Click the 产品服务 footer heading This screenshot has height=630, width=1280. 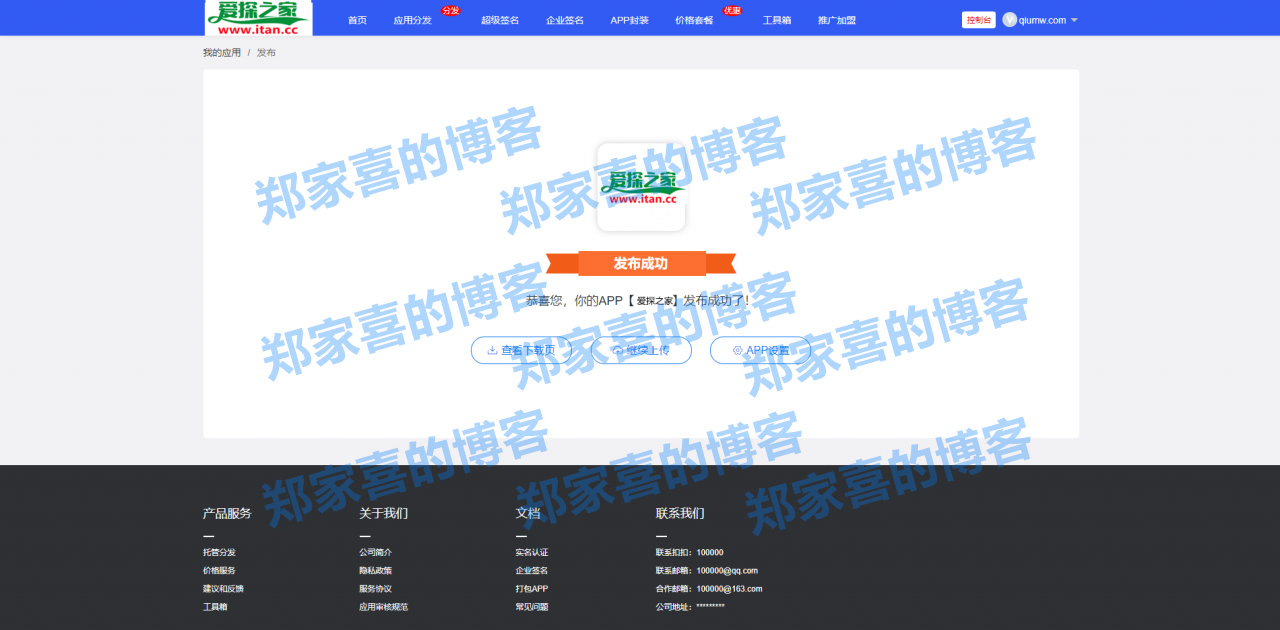(x=227, y=513)
